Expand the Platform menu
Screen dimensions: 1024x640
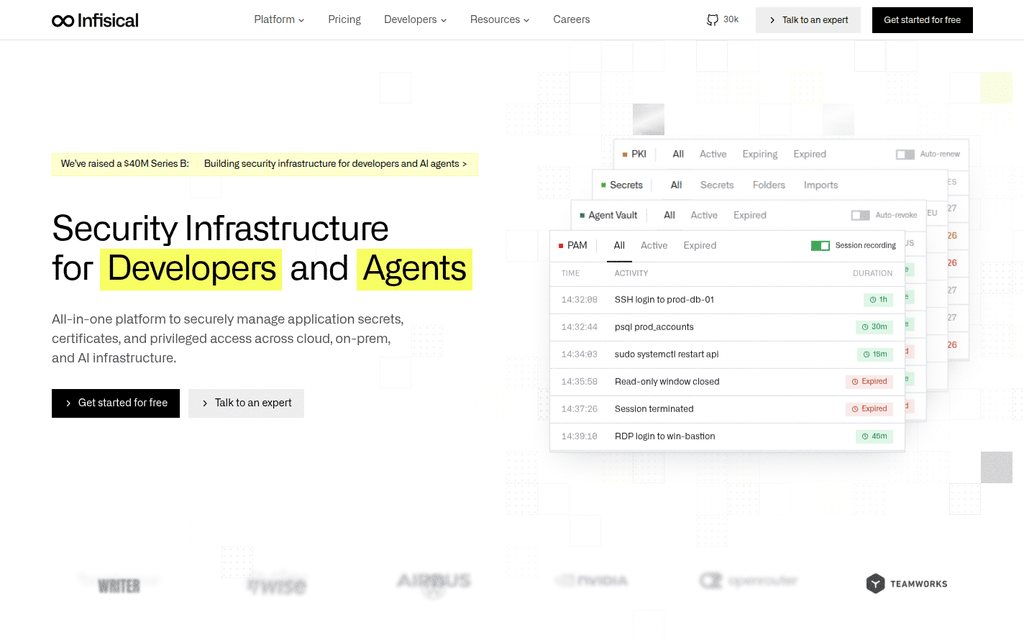(x=279, y=20)
